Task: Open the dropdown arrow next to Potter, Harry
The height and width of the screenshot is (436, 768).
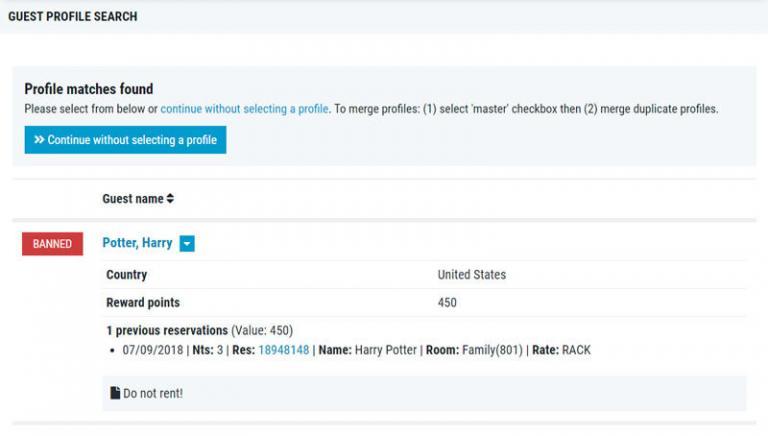Action: (187, 244)
